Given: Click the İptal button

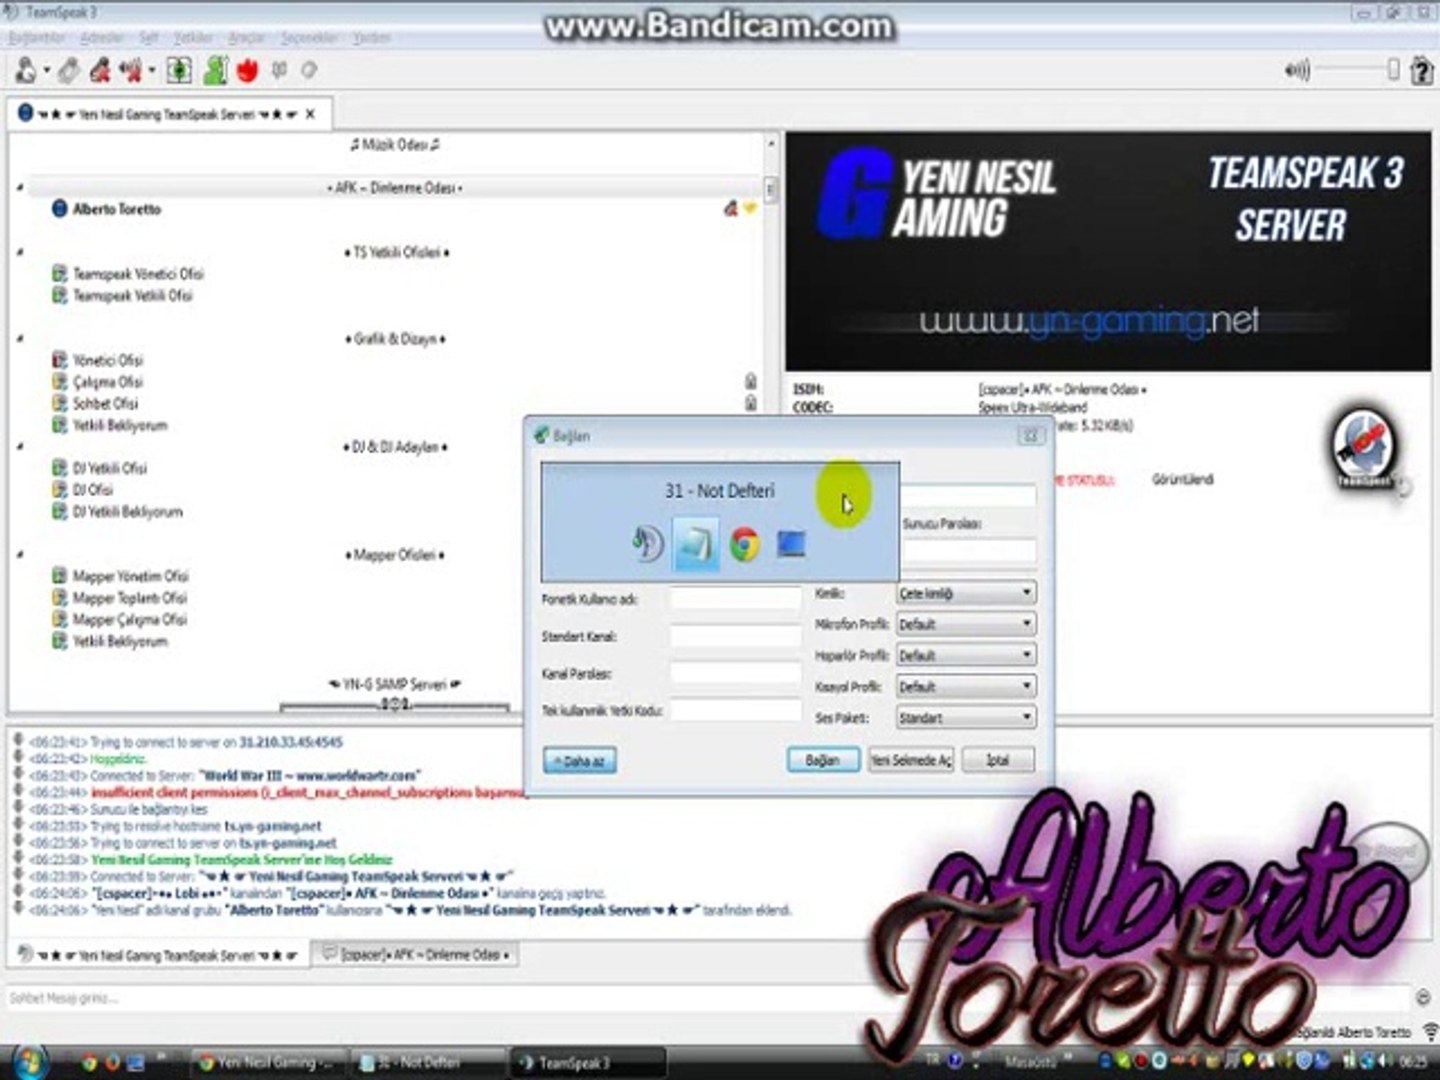Looking at the screenshot, I should pos(997,760).
